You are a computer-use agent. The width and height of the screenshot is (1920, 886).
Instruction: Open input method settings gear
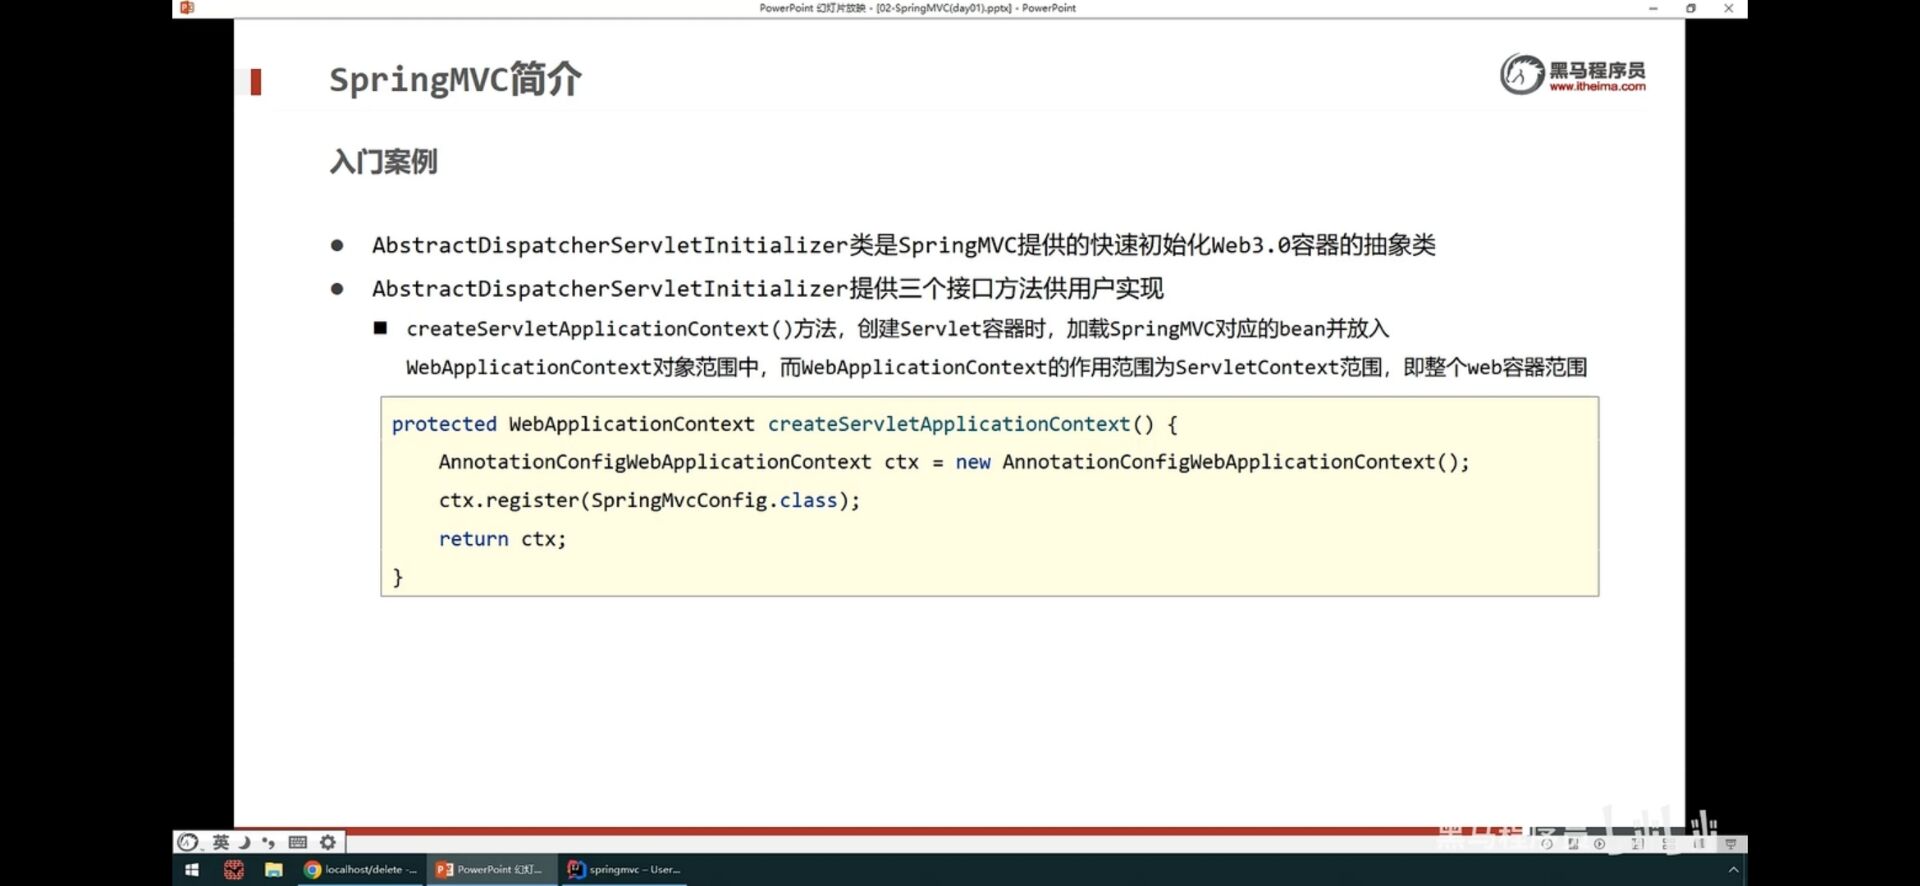(x=328, y=842)
